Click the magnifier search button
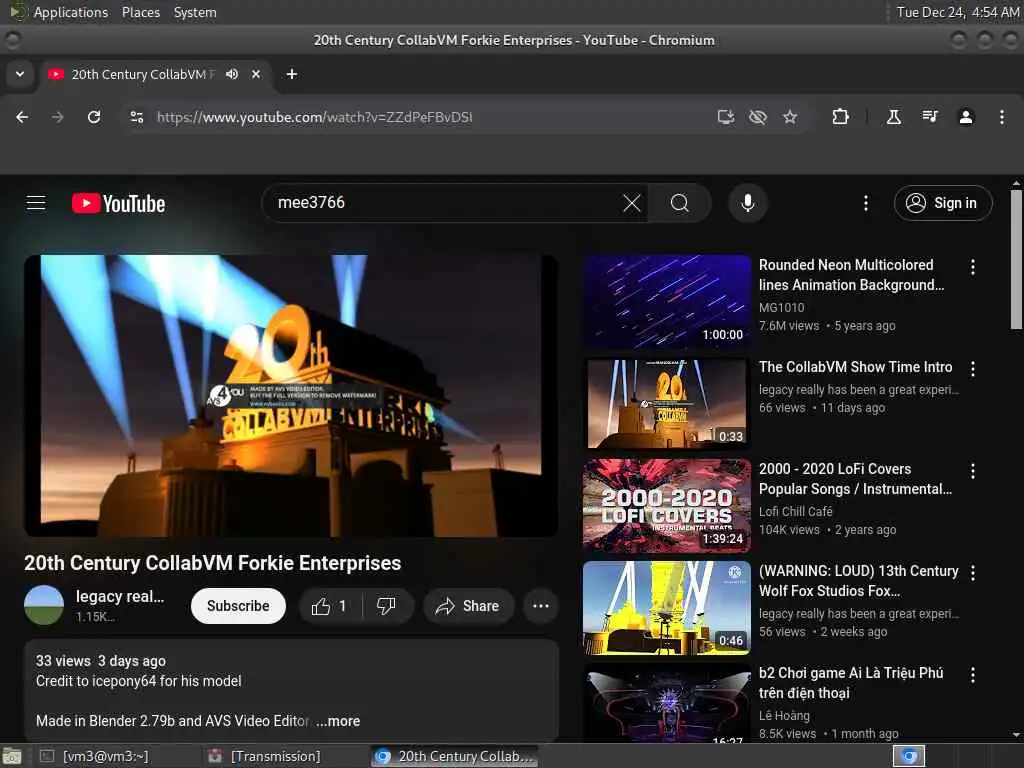Viewport: 1024px width, 768px height. 680,203
